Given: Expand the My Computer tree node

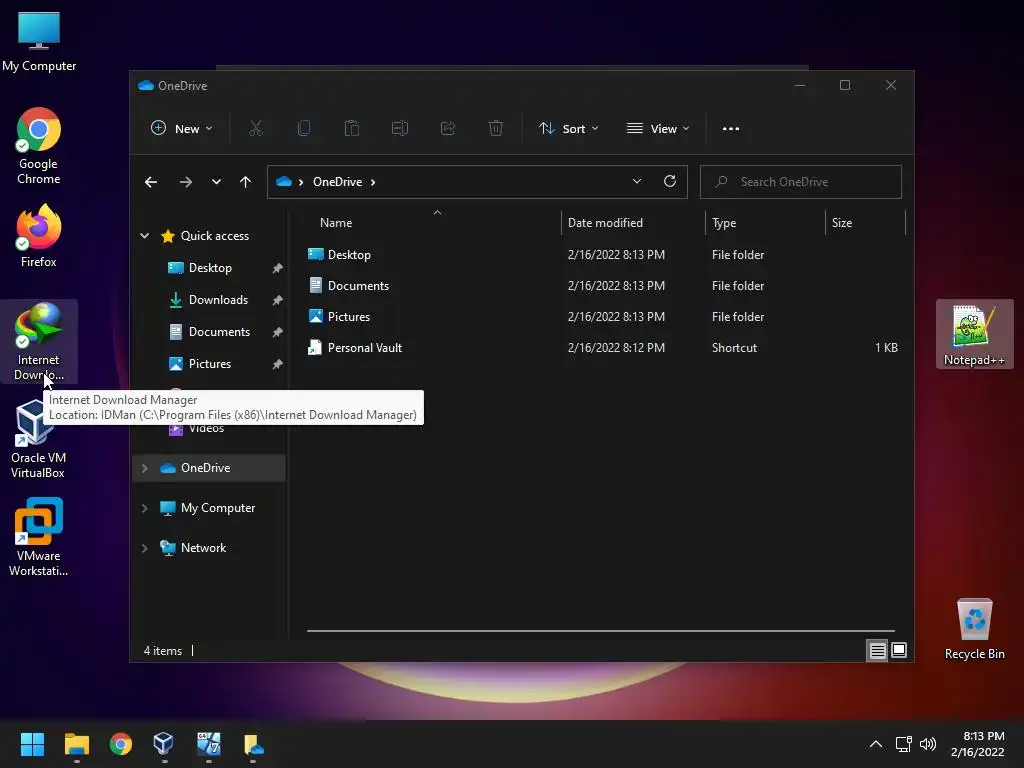Looking at the screenshot, I should 144,508.
